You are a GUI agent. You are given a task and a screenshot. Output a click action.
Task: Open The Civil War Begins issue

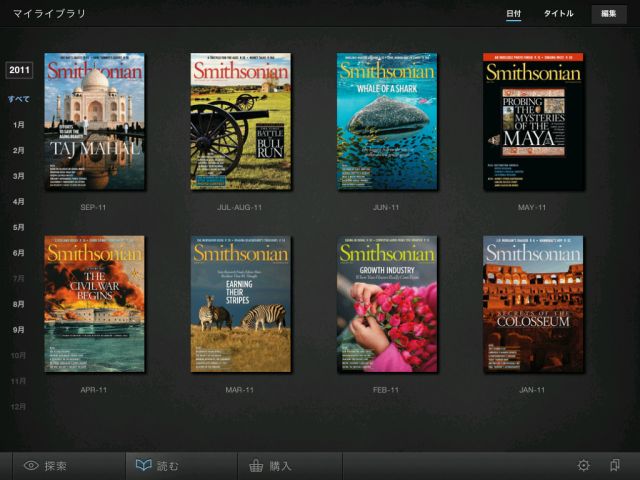pyautogui.click(x=94, y=304)
